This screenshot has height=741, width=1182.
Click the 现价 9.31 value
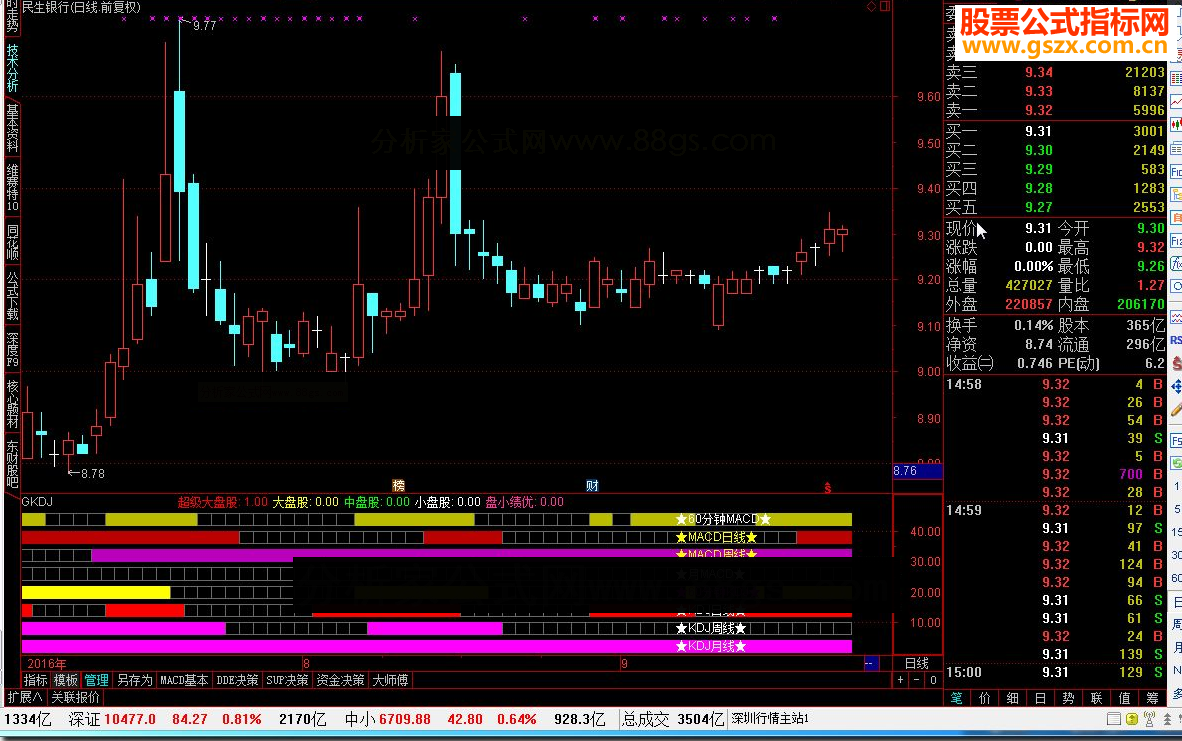tap(1039, 228)
